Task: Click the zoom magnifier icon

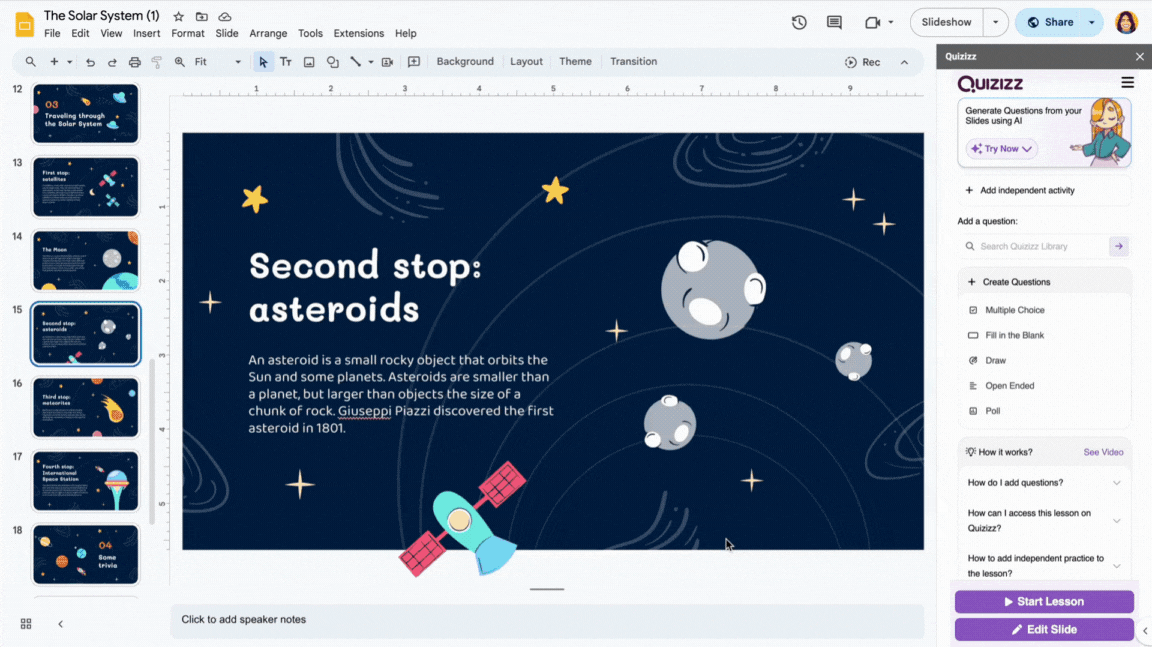Action: [179, 62]
